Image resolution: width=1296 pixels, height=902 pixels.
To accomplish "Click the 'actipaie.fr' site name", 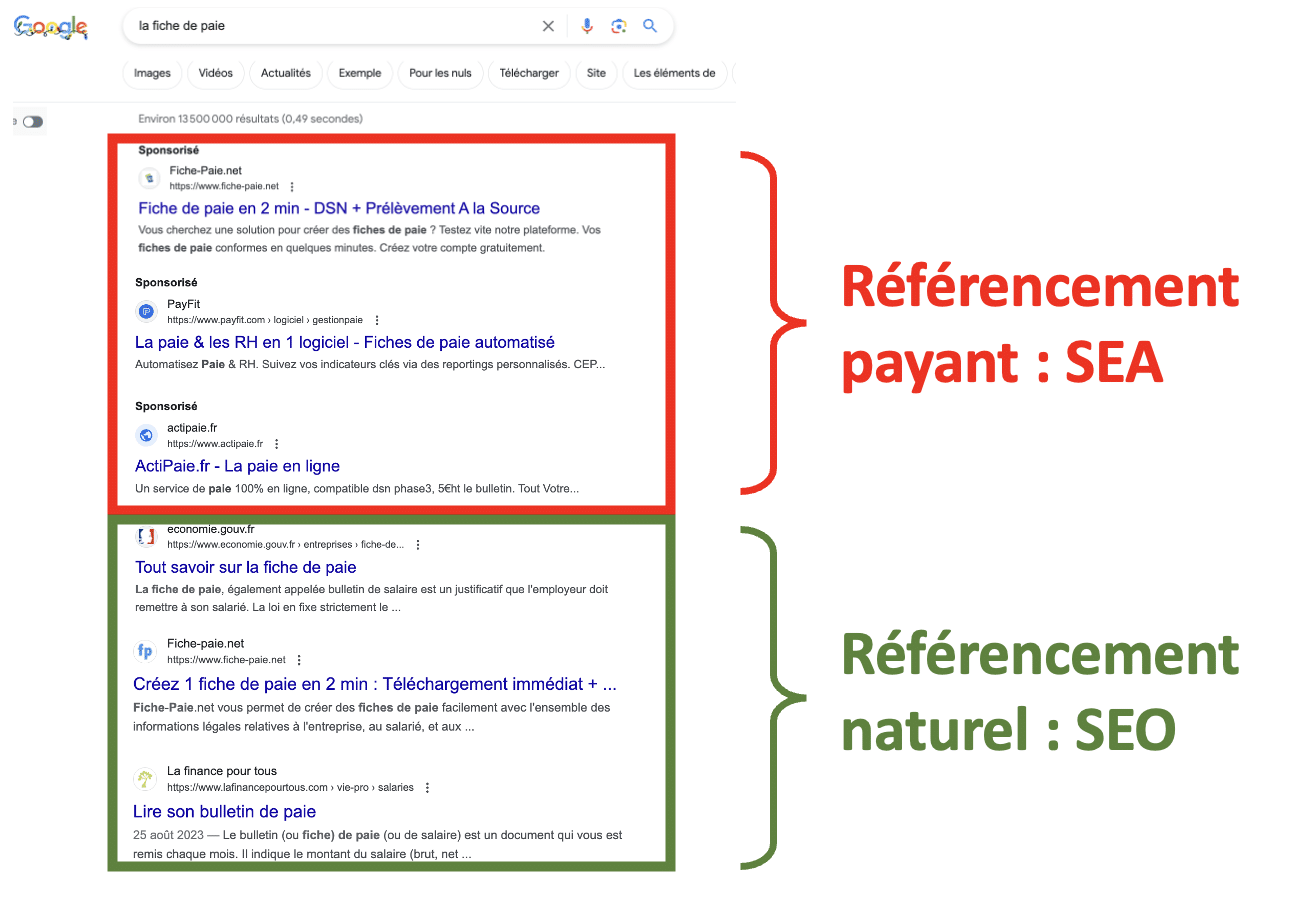I will (x=192, y=428).
